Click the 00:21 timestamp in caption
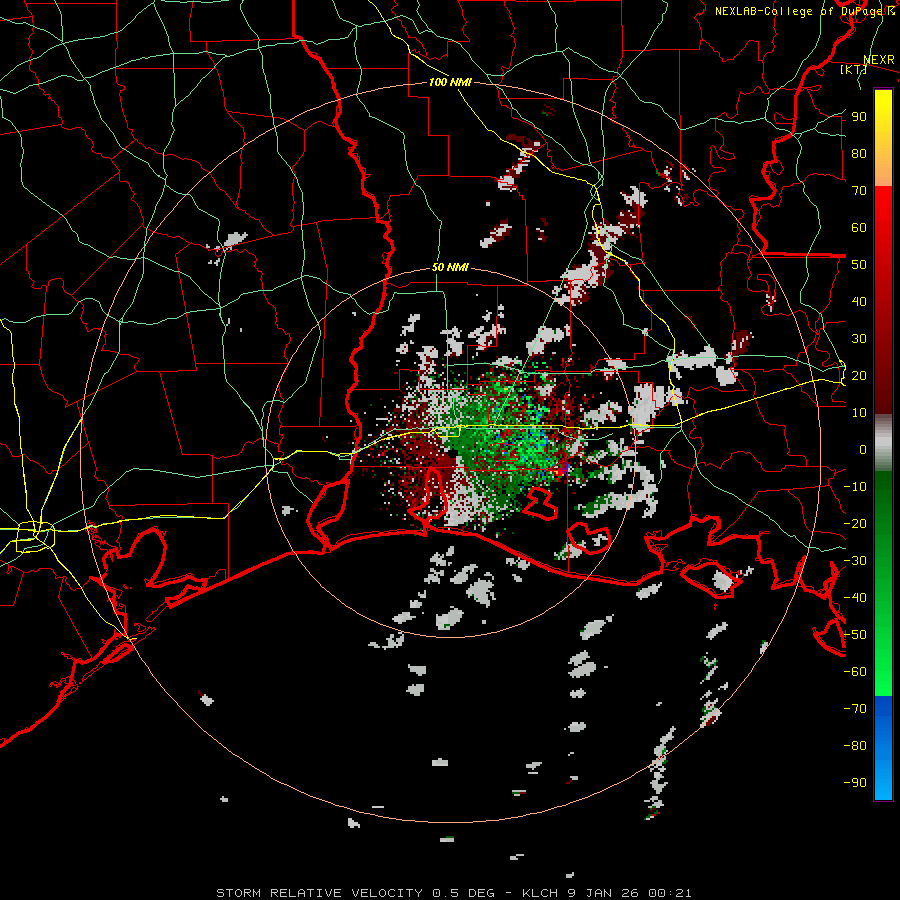 tap(669, 893)
